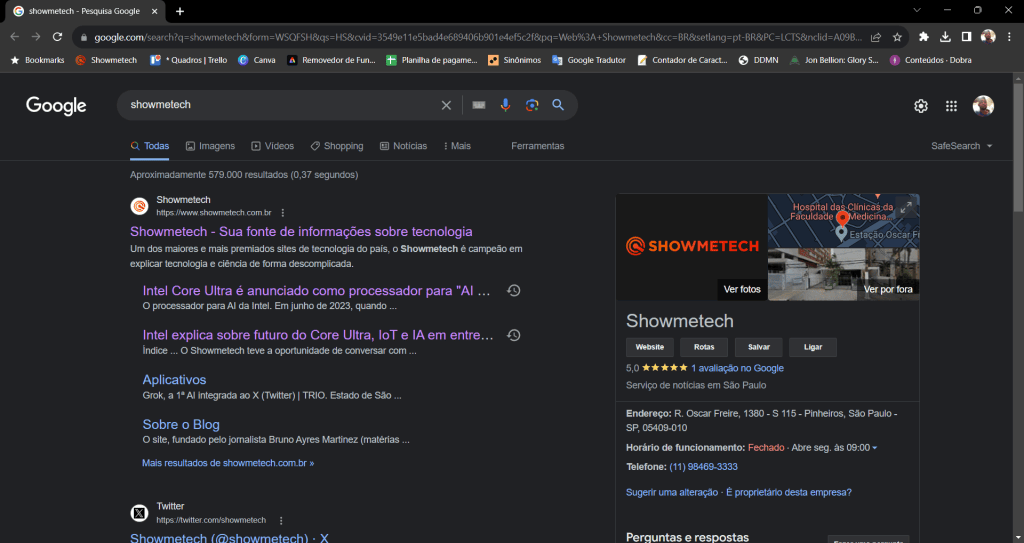Click the browser address bar URL
Image resolution: width=1024 pixels, height=543 pixels.
tap(477, 37)
